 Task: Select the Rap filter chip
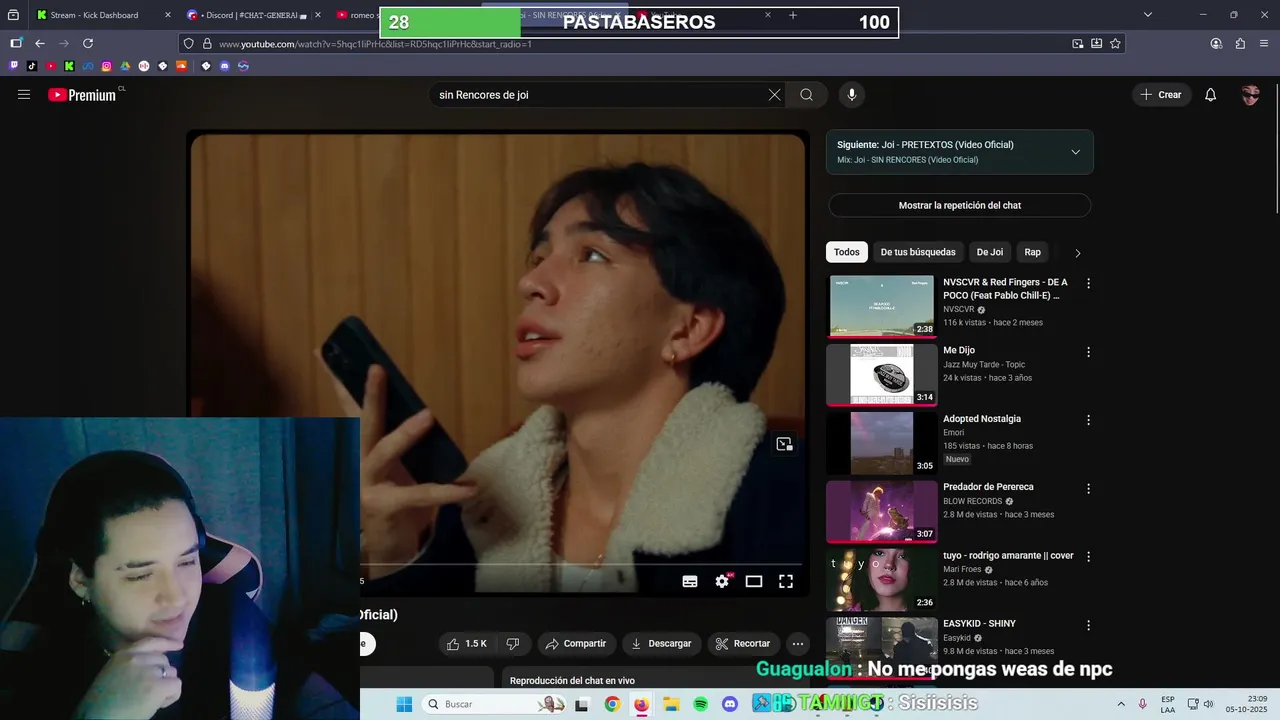1033,252
